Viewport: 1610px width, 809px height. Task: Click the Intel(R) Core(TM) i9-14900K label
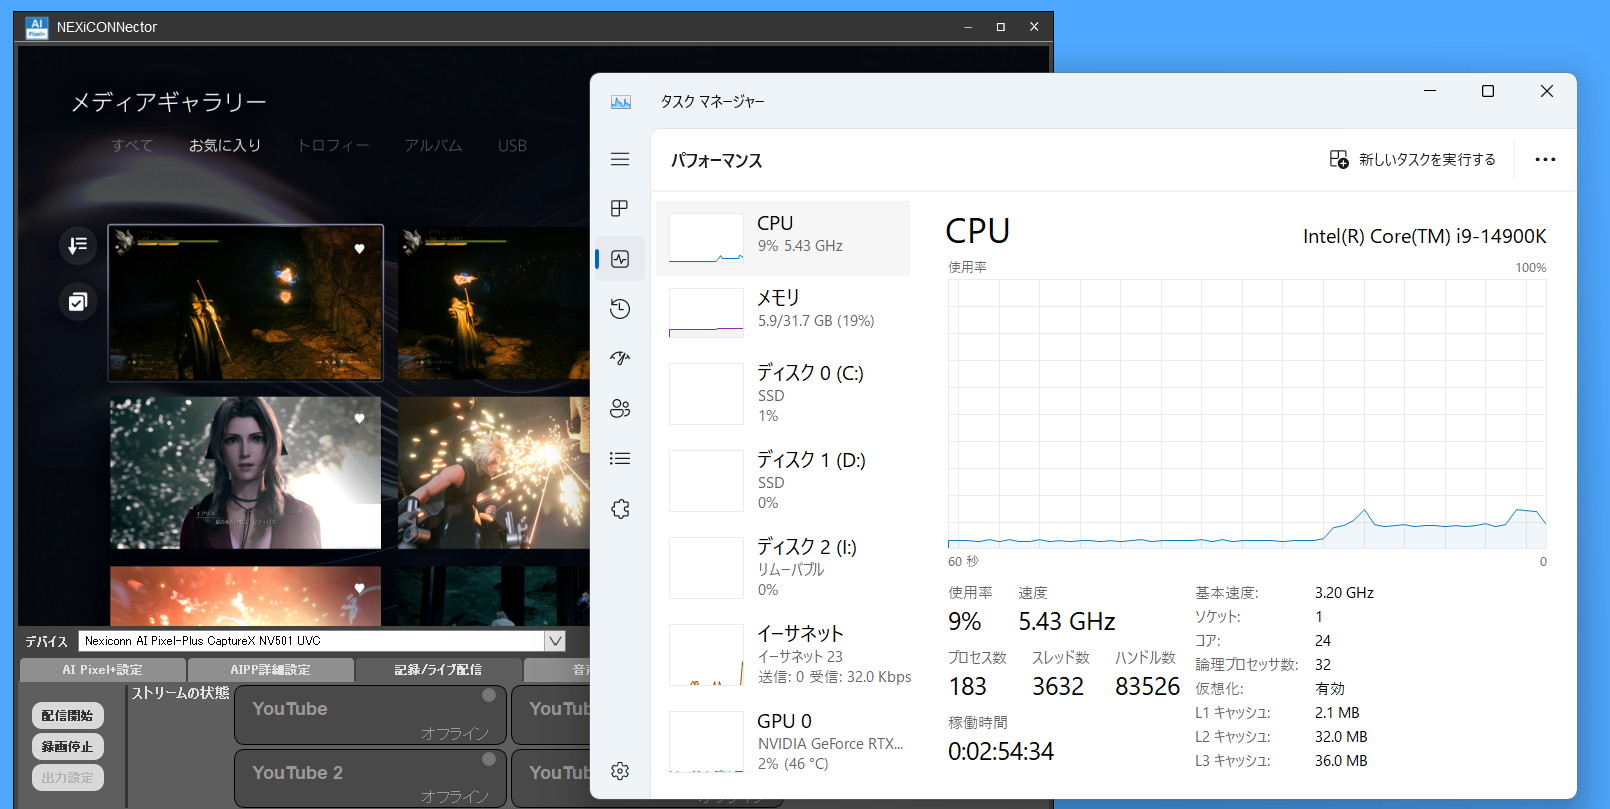[x=1424, y=236]
